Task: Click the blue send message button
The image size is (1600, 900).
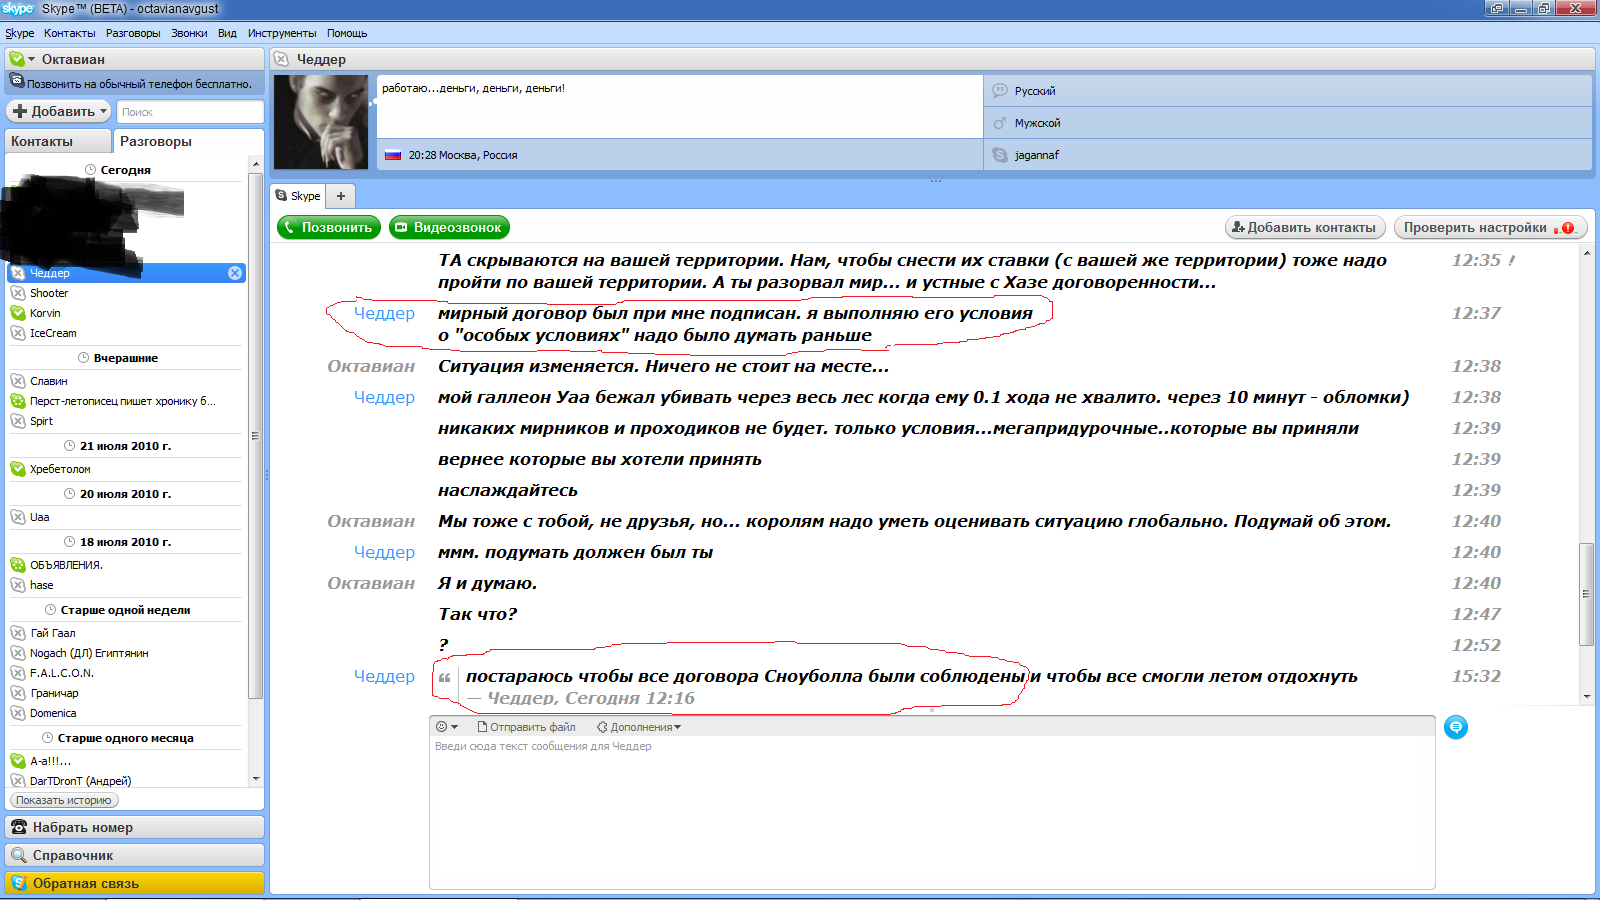Action: pyautogui.click(x=1456, y=727)
